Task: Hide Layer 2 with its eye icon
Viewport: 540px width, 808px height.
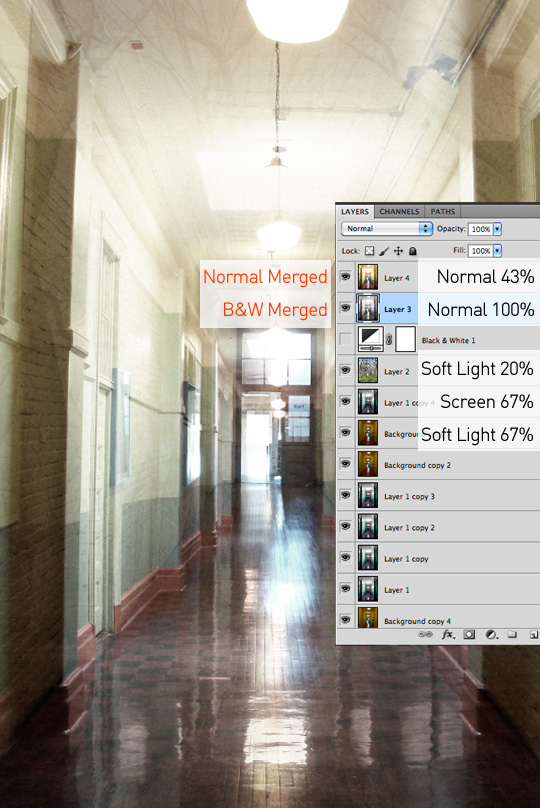Action: (x=345, y=370)
